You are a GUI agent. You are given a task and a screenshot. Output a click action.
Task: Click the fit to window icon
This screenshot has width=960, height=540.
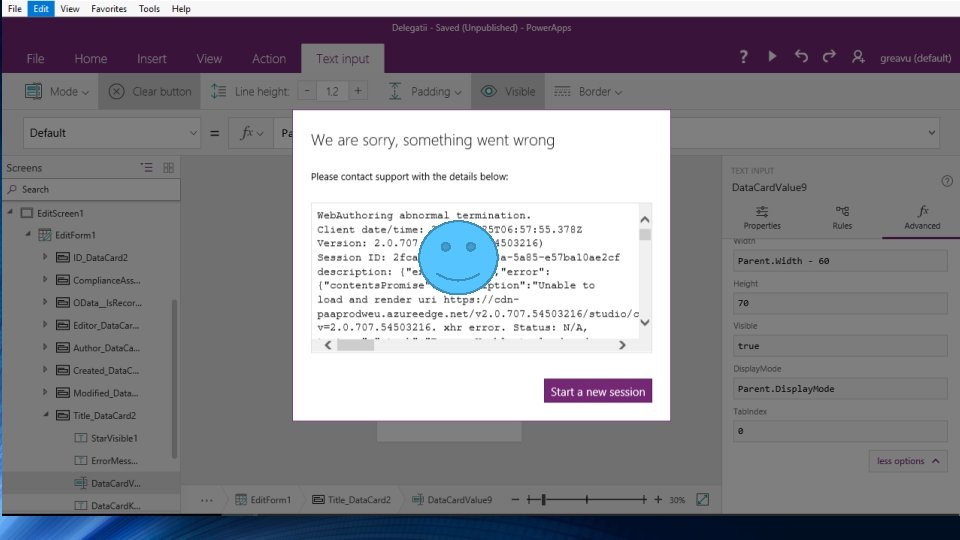click(x=702, y=500)
